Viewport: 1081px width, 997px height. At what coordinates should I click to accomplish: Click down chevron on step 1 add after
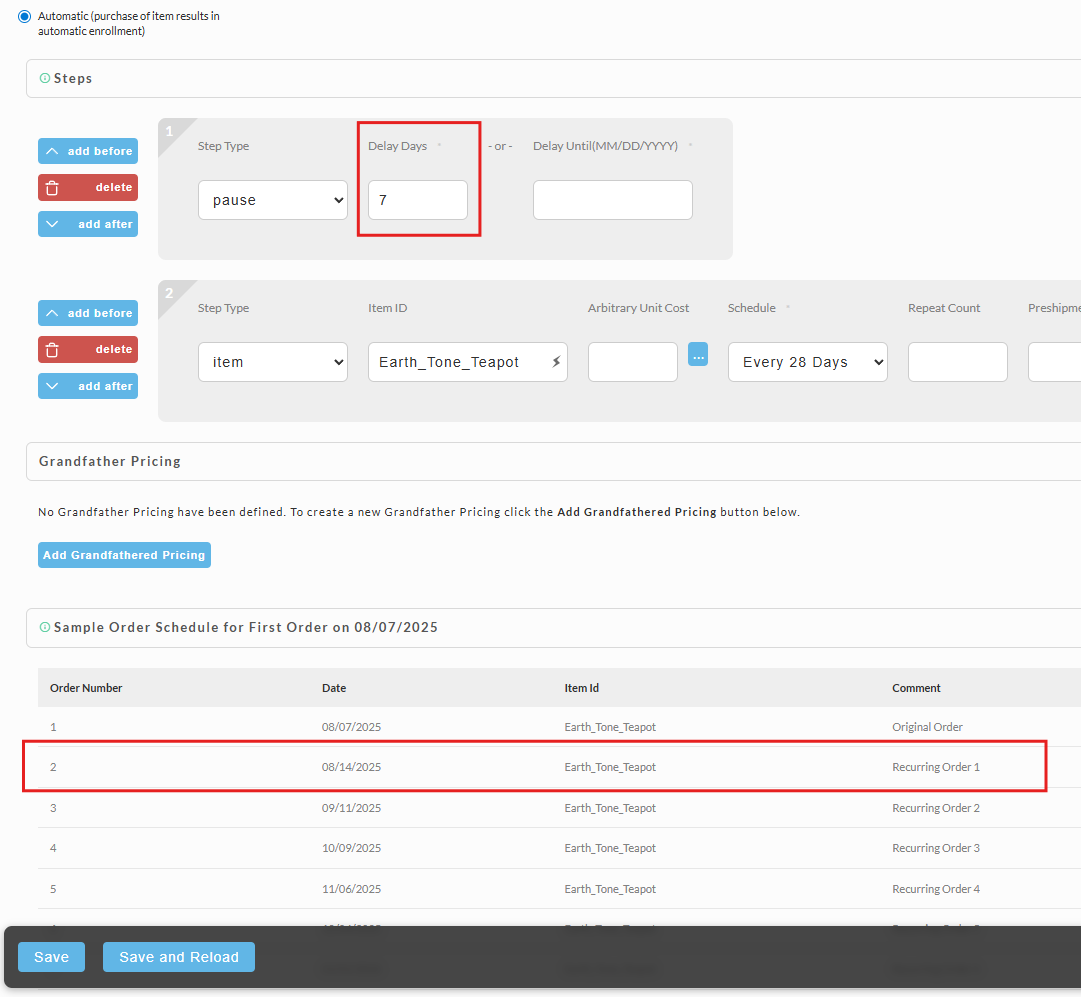pyautogui.click(x=52, y=224)
